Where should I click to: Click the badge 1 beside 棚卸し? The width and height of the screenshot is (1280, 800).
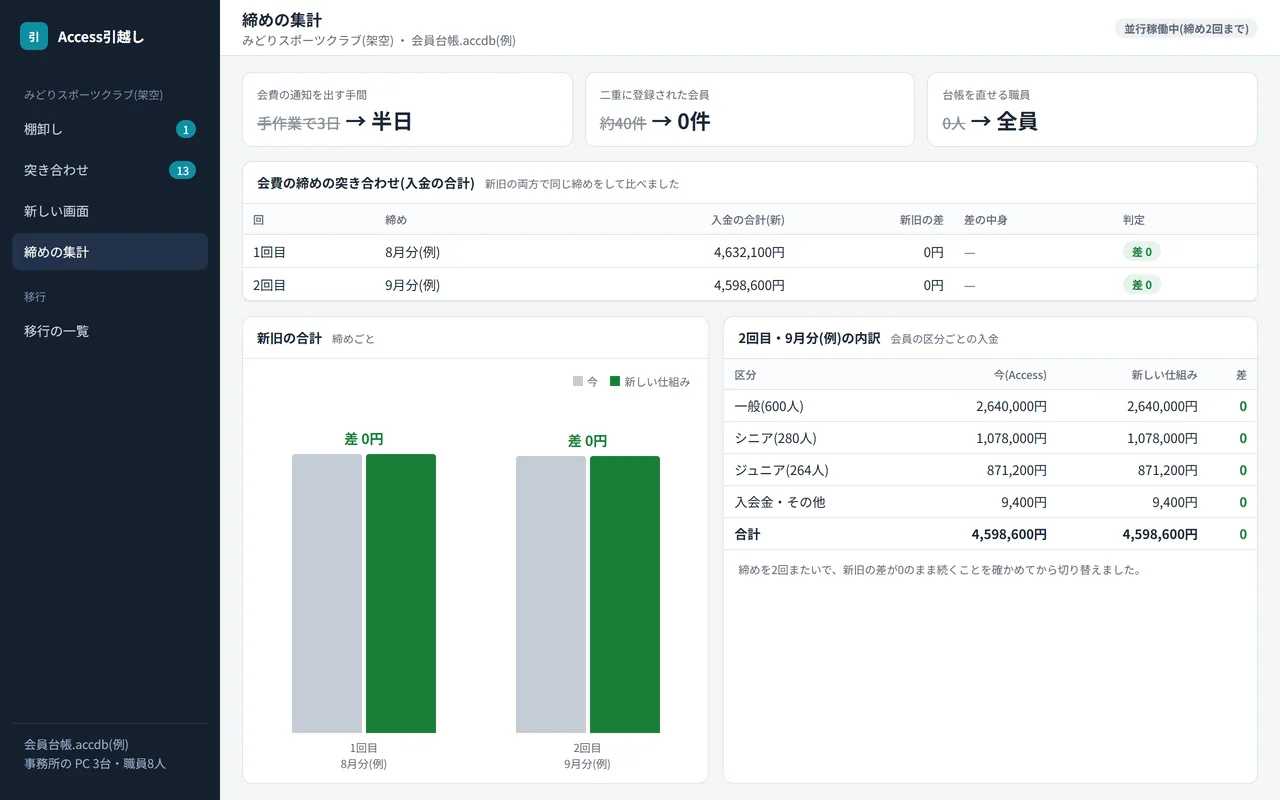point(186,129)
